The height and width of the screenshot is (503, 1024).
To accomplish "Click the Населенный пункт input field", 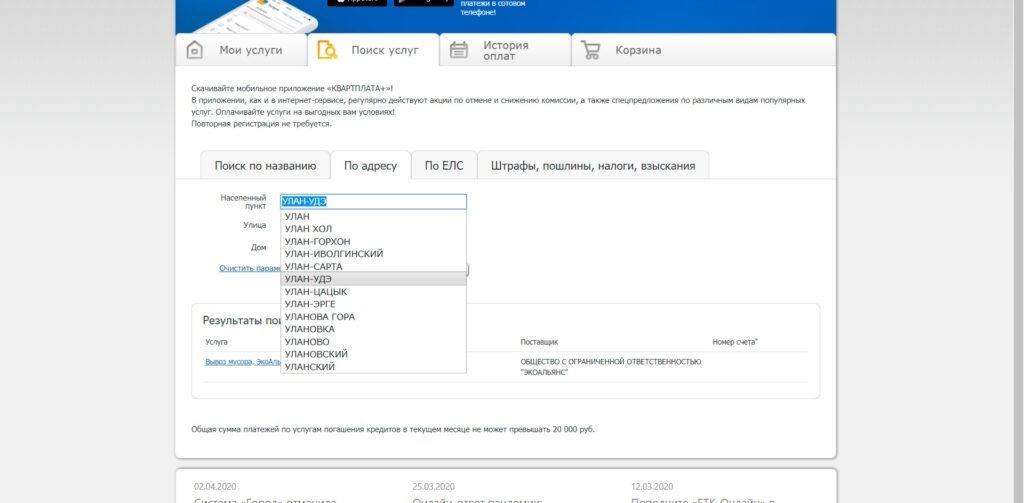I will pos(373,202).
